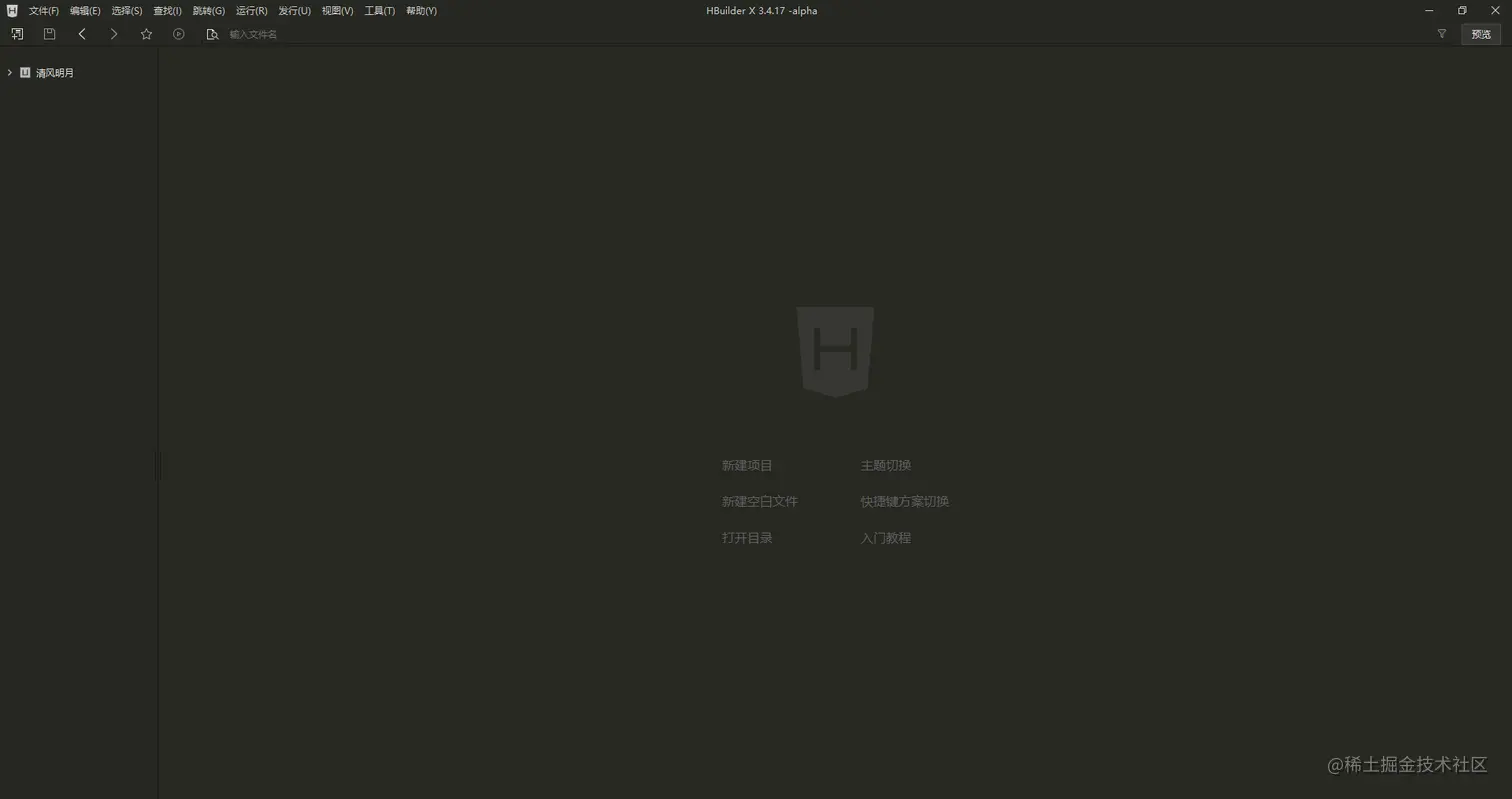Click the sidebar collapse splitter handle
The image size is (1512, 799).
[158, 466]
